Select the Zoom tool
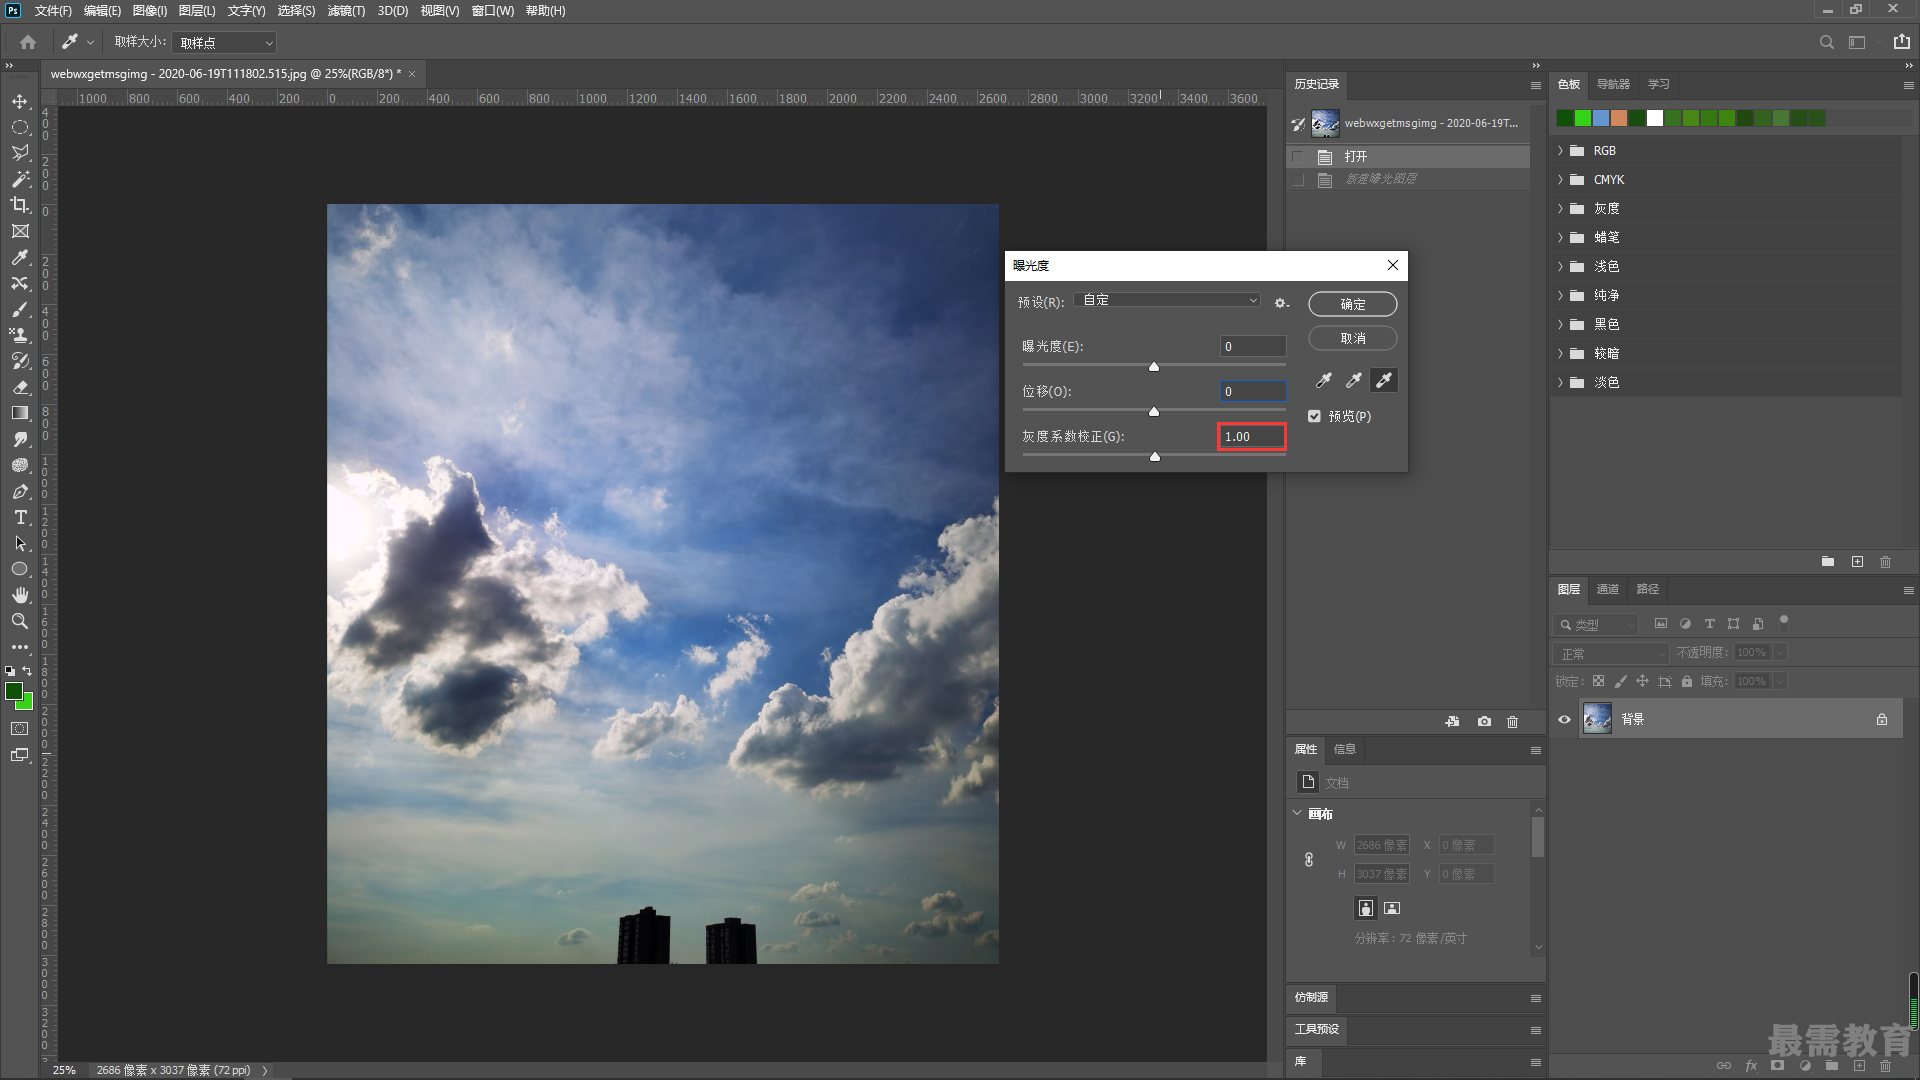 coord(20,621)
